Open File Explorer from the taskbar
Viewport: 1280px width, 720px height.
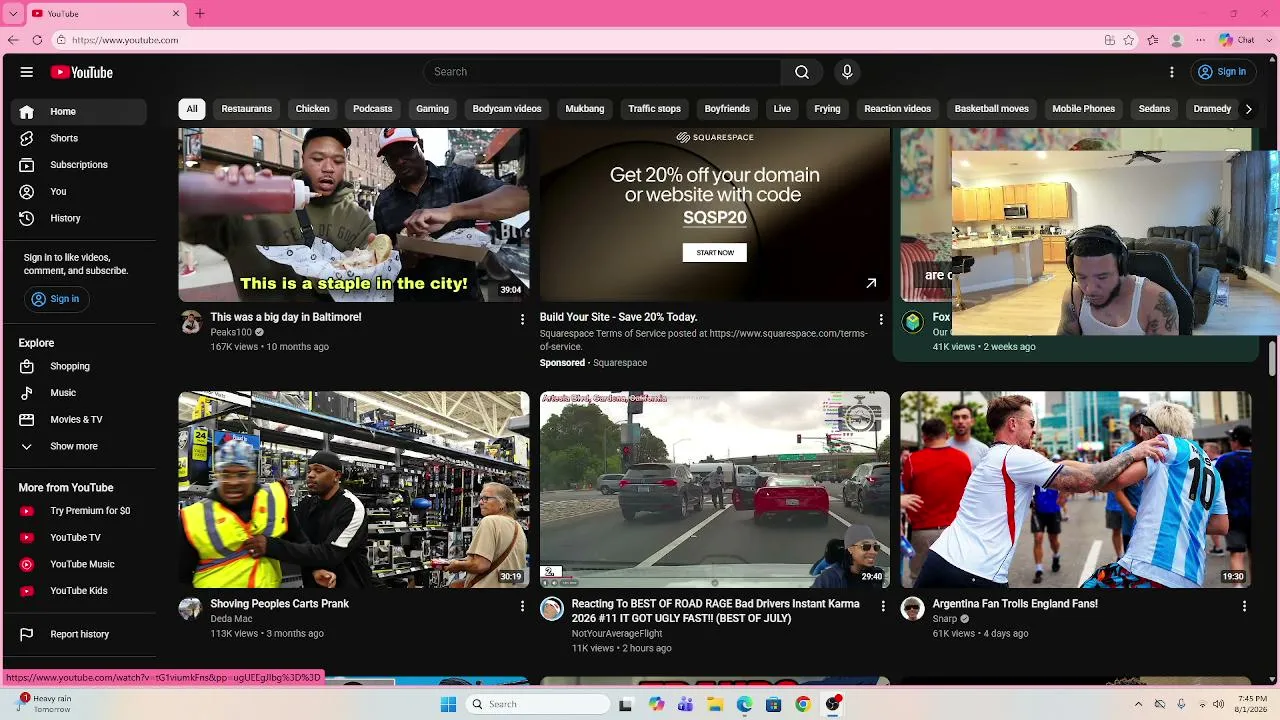[x=715, y=704]
